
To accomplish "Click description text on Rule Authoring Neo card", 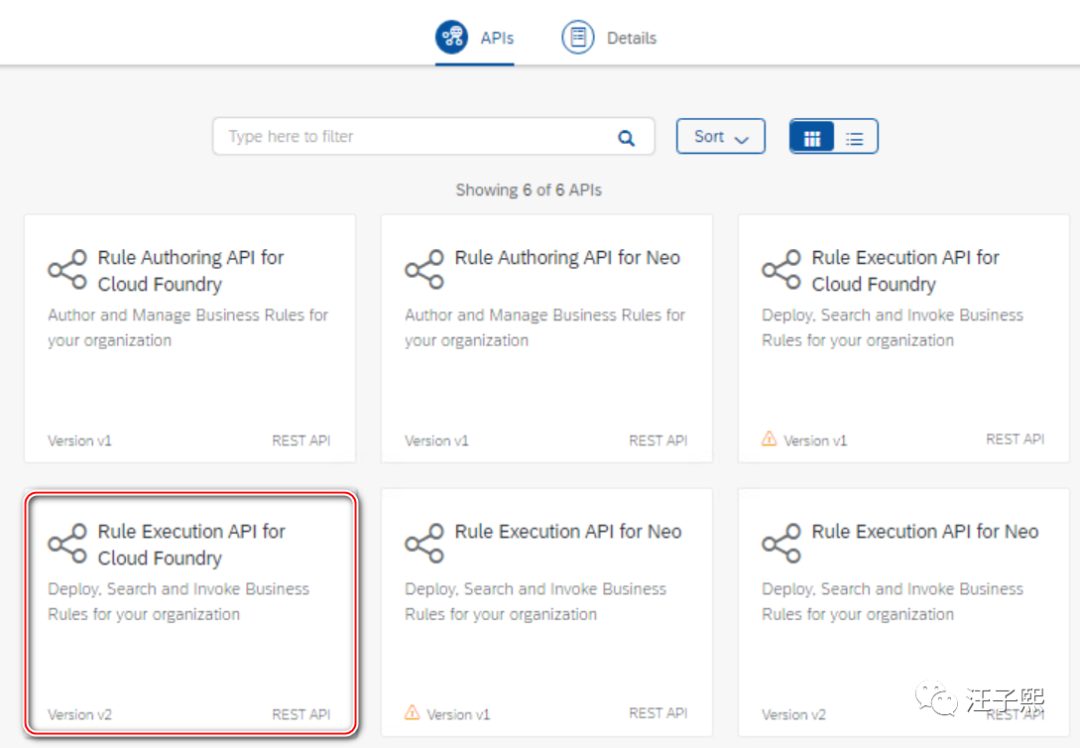I will pos(545,328).
